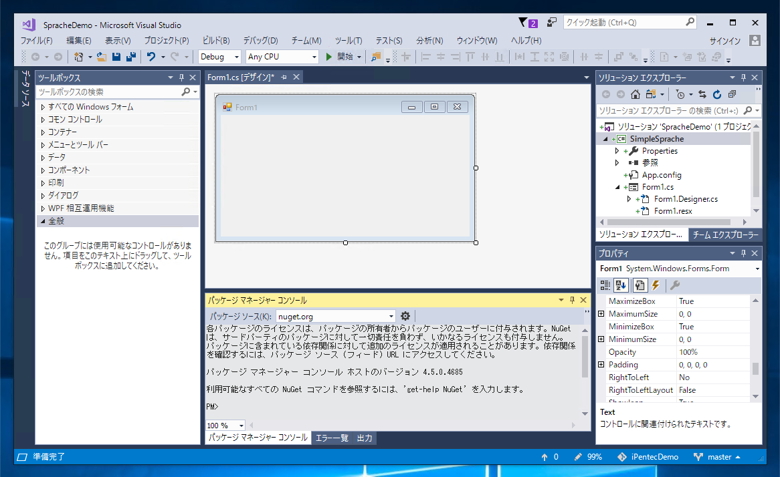Image resolution: width=780 pixels, height=477 pixels.
Task: Expand the Padding property row
Action: pos(601,365)
